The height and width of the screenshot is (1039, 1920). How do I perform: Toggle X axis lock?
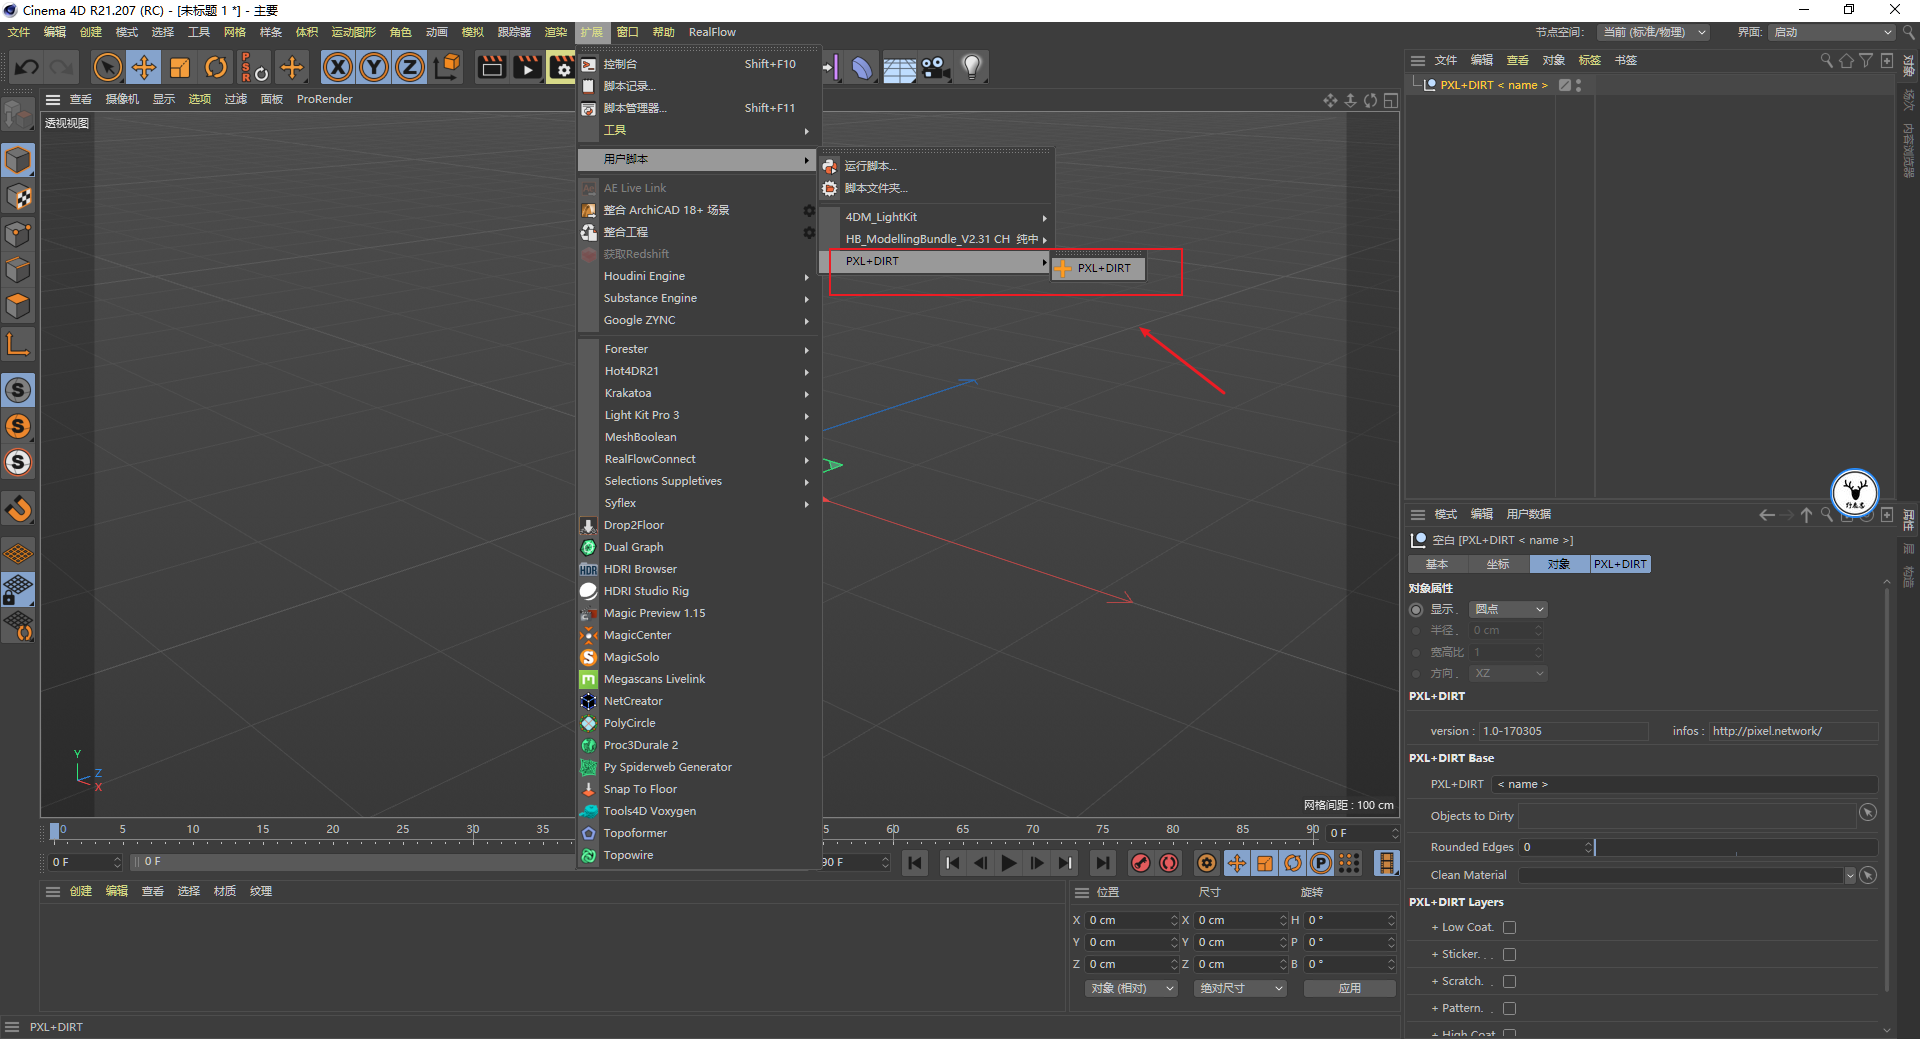[x=338, y=67]
